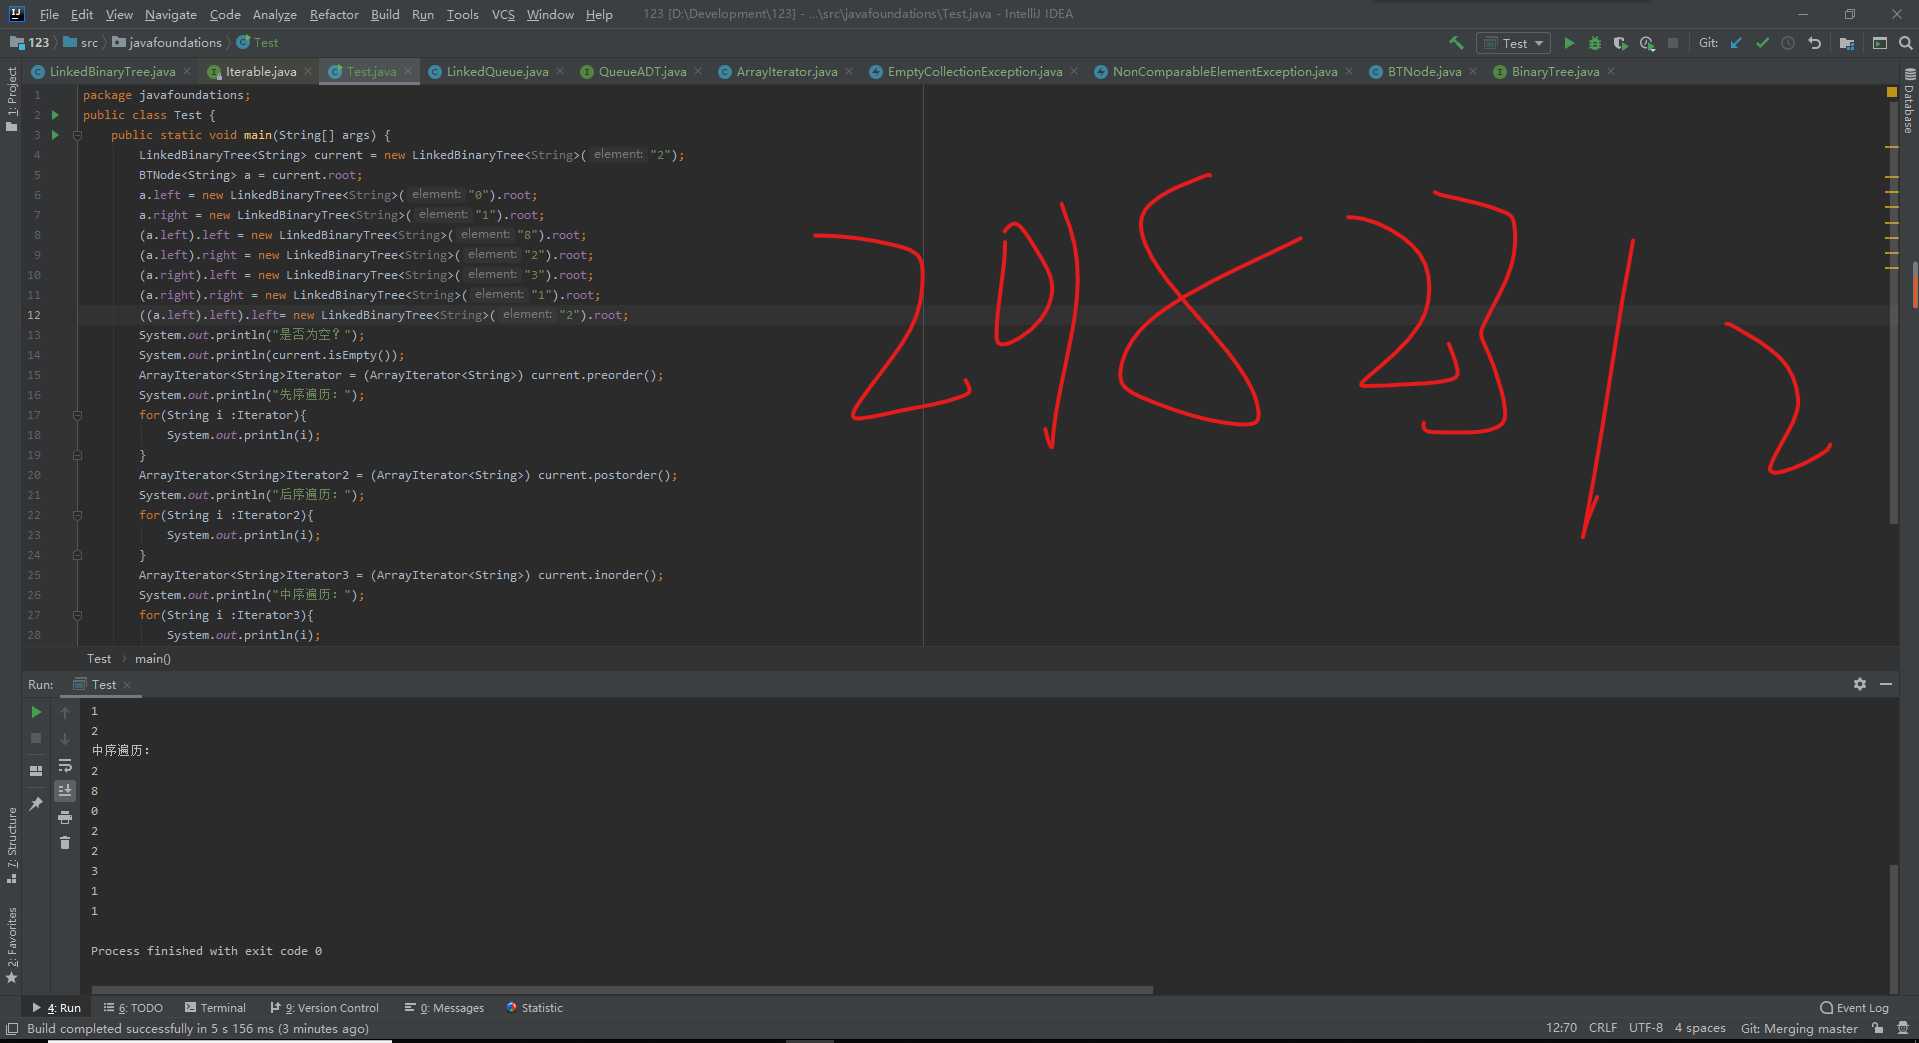Toggle the Project tool window
The width and height of the screenshot is (1919, 1043).
(x=12, y=98)
